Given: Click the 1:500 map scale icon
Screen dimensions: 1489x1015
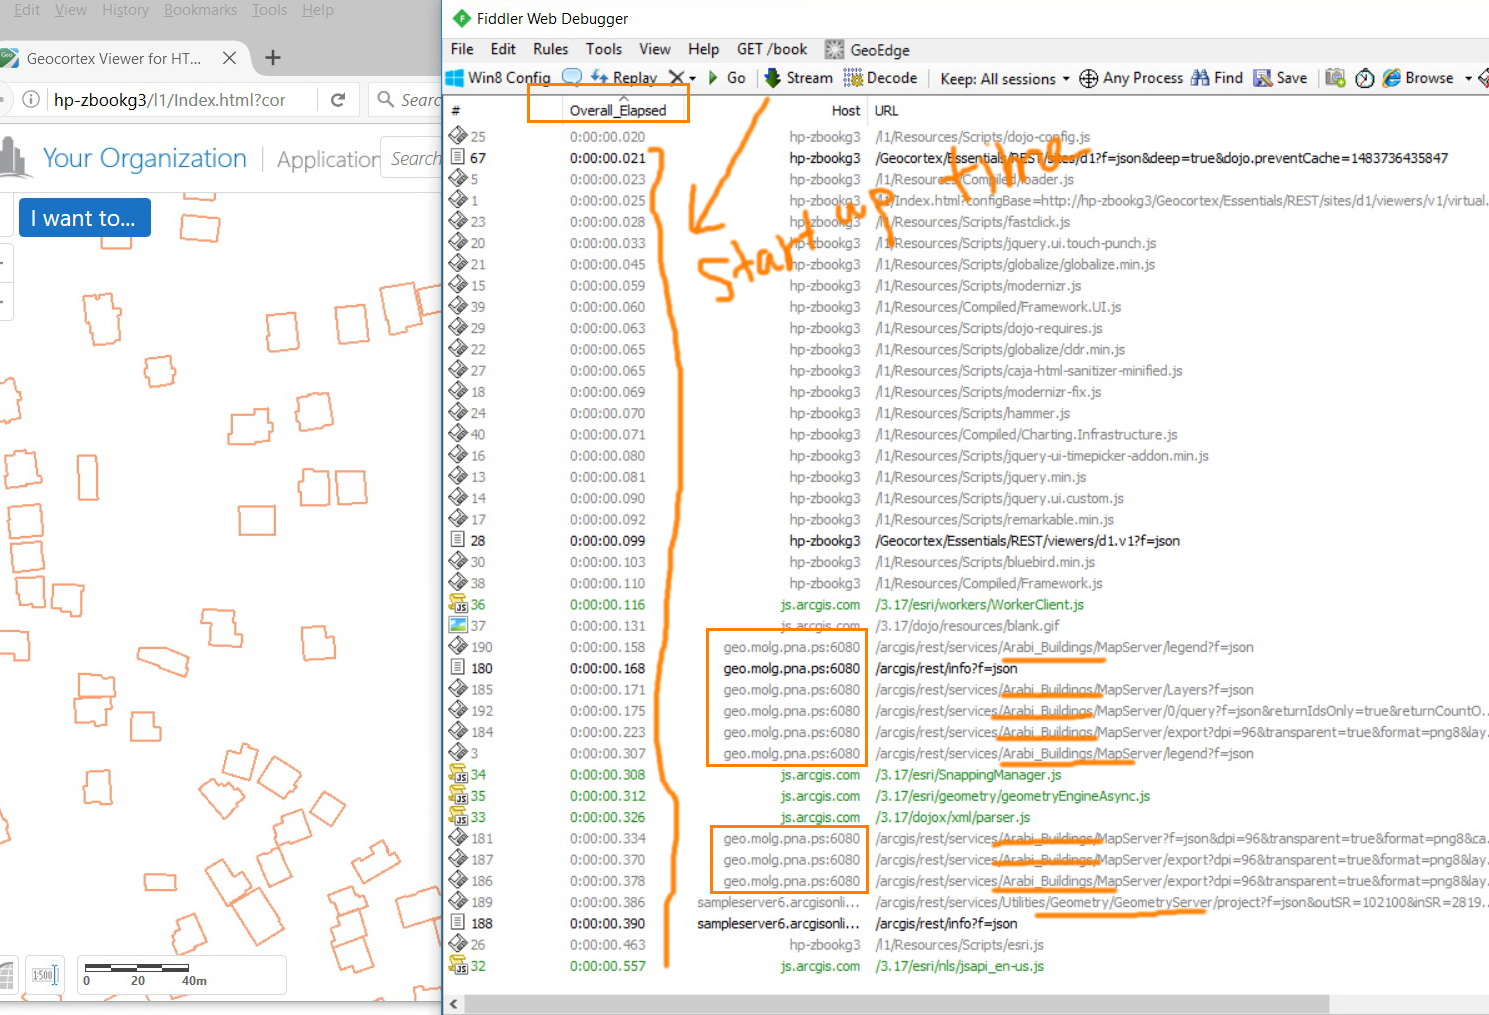Looking at the screenshot, I should coord(45,974).
